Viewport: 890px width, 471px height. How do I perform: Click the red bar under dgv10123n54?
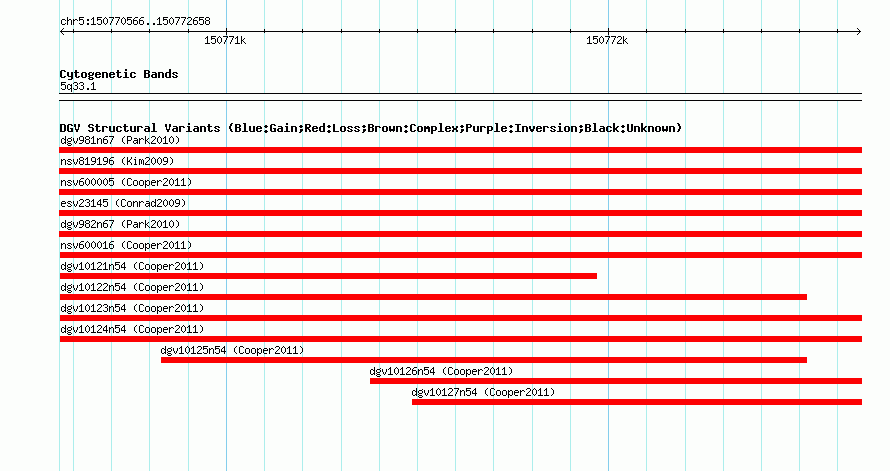tap(460, 318)
